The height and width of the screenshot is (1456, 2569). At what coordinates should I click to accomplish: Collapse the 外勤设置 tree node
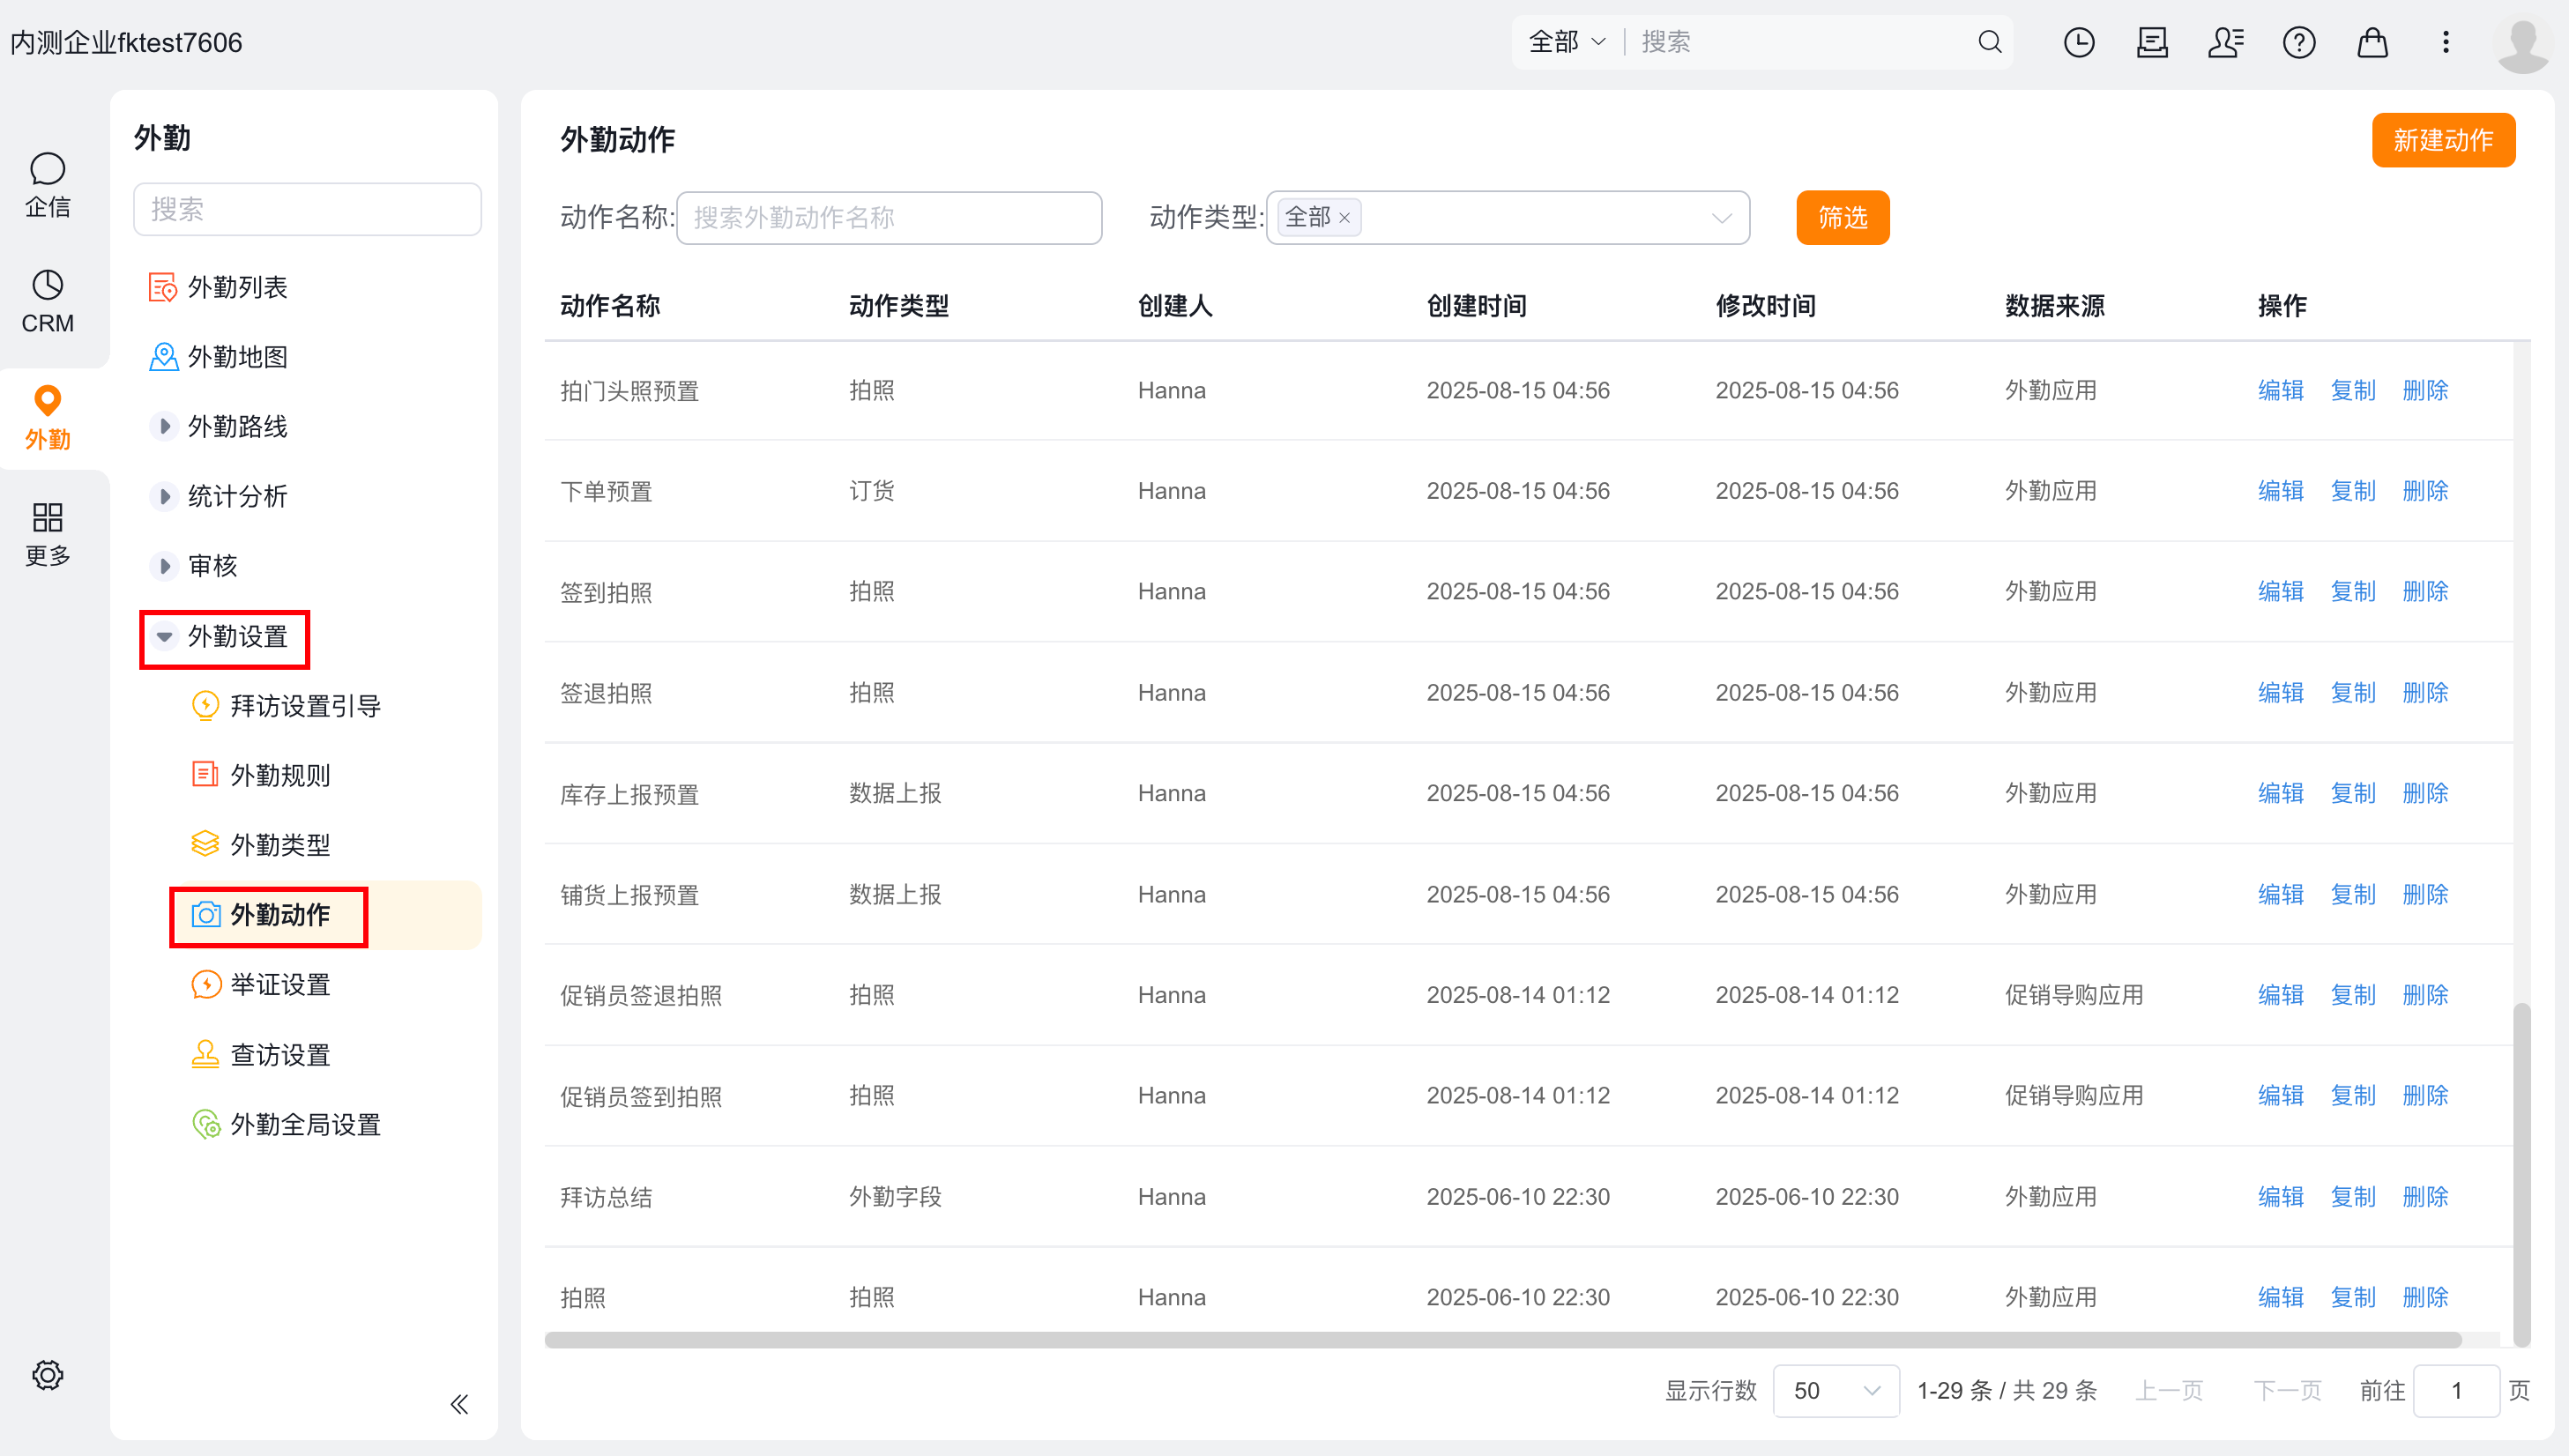click(x=164, y=636)
